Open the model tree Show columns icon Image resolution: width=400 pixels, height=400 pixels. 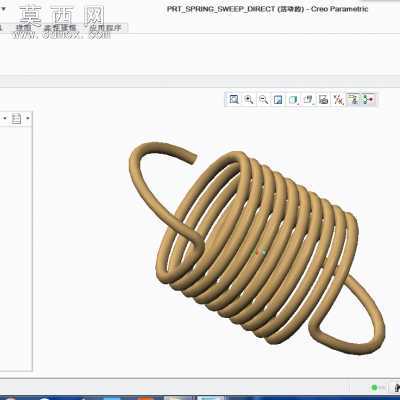point(16,118)
